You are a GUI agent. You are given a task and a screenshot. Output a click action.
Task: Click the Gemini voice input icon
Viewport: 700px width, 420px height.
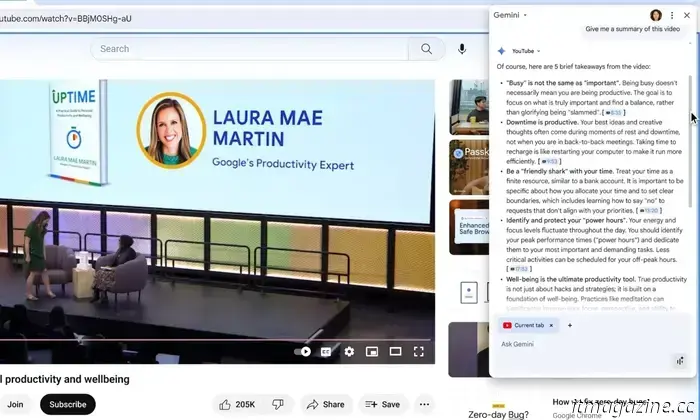click(x=680, y=361)
